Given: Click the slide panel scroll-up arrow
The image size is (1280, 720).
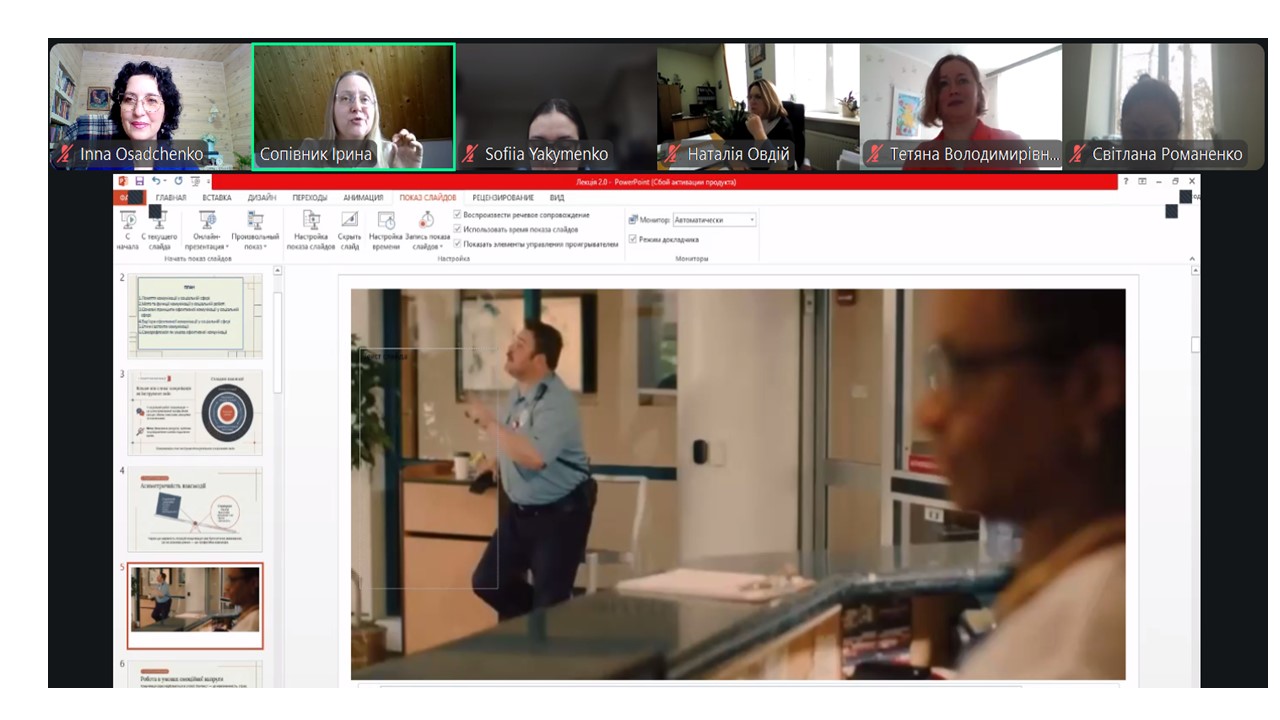Looking at the screenshot, I should pyautogui.click(x=277, y=271).
